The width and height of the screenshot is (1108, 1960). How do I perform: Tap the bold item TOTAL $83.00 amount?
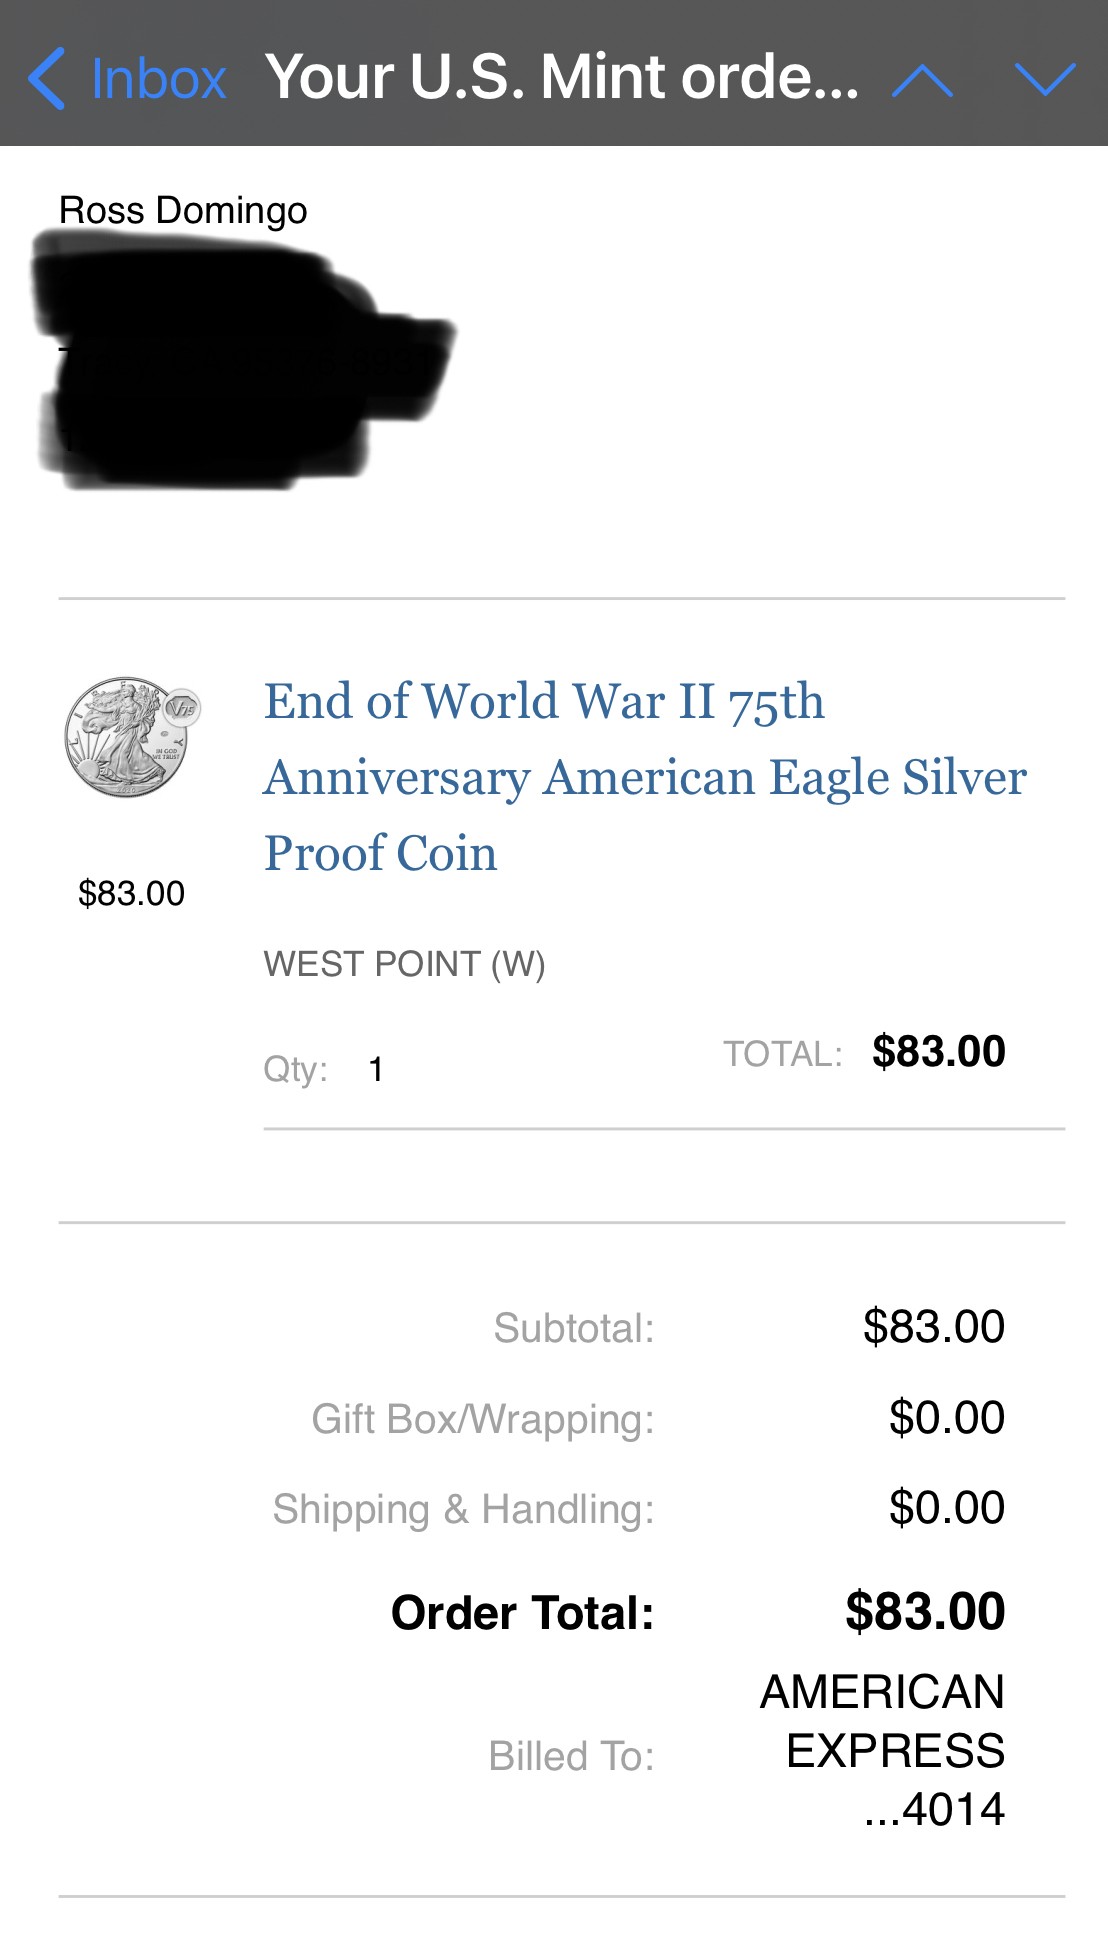pyautogui.click(x=938, y=1052)
